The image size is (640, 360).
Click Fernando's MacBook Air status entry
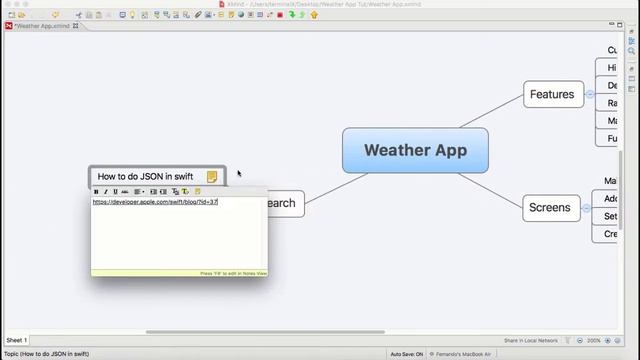[460, 354]
